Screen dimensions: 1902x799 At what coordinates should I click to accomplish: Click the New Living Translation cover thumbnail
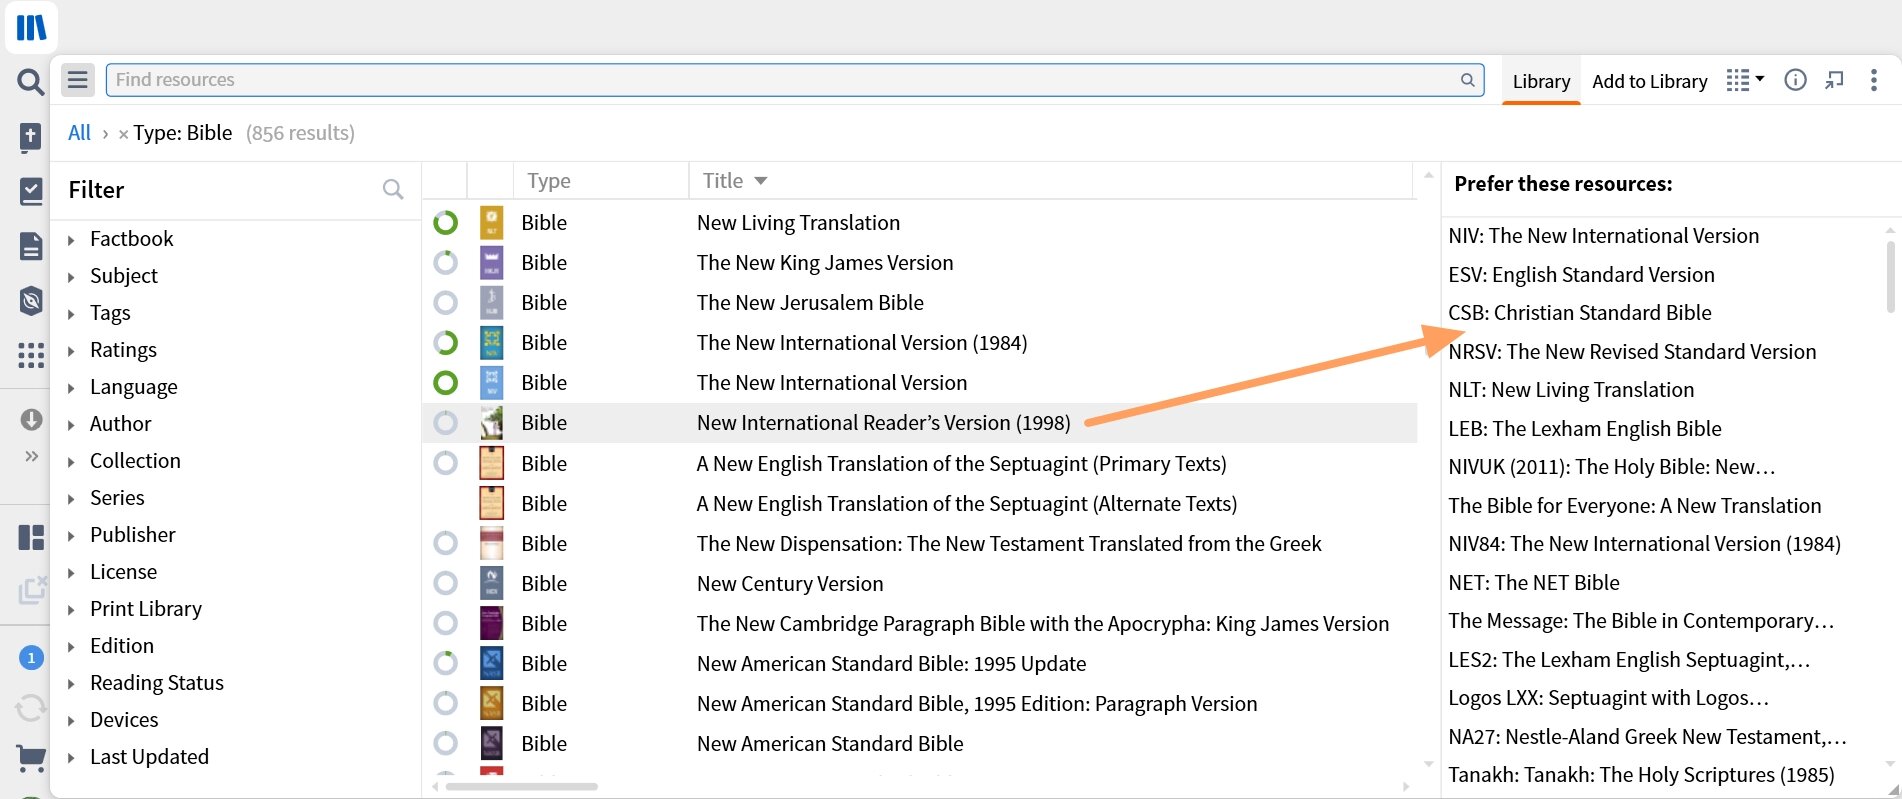pos(491,223)
